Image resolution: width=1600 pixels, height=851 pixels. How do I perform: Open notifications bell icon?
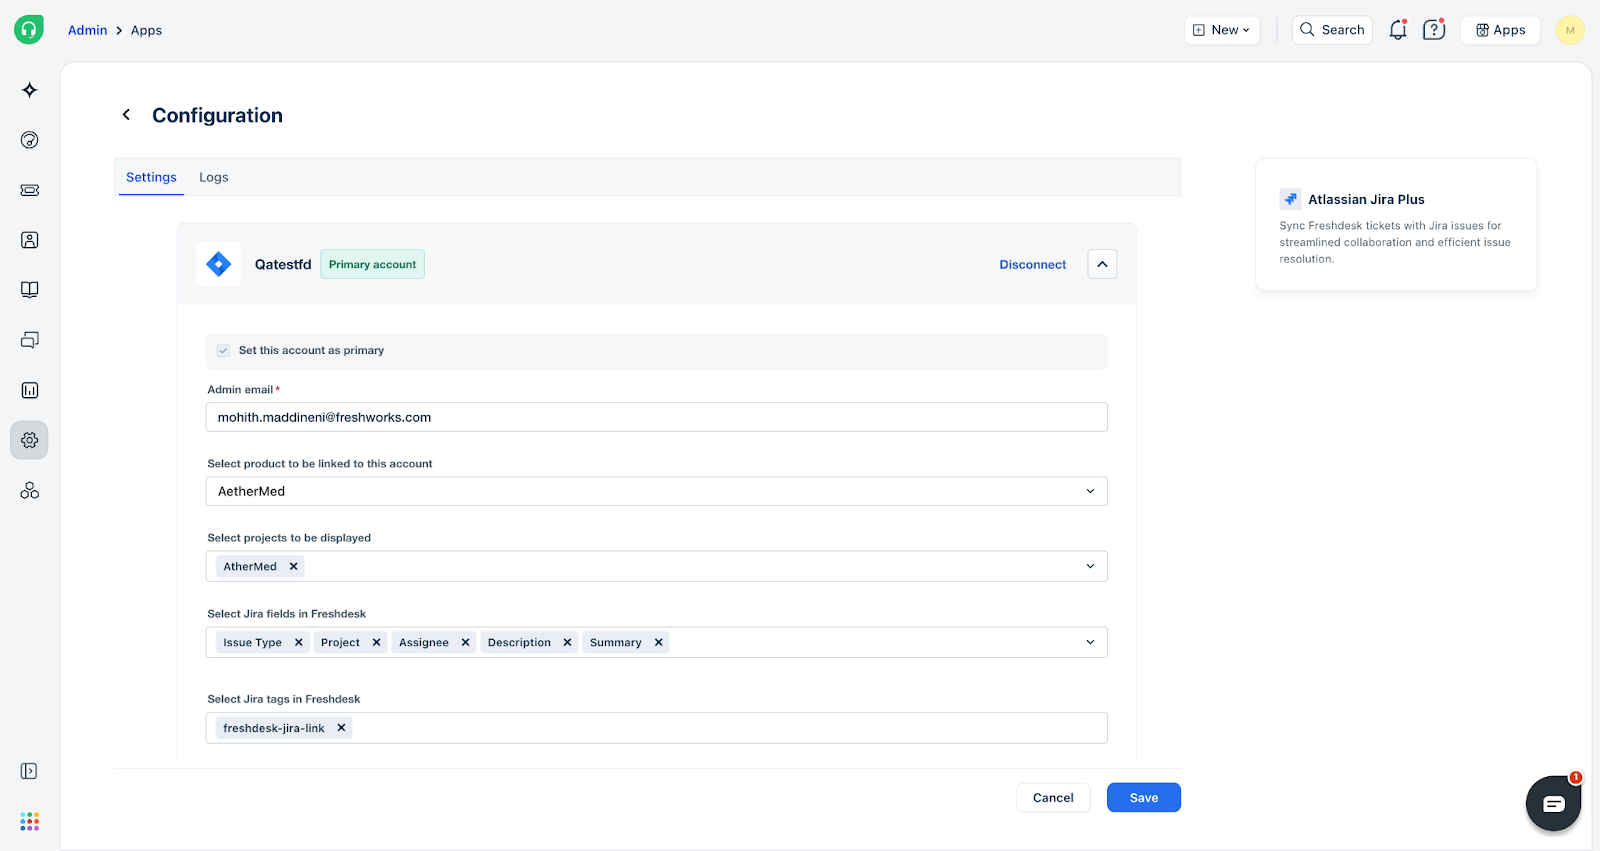click(1398, 30)
